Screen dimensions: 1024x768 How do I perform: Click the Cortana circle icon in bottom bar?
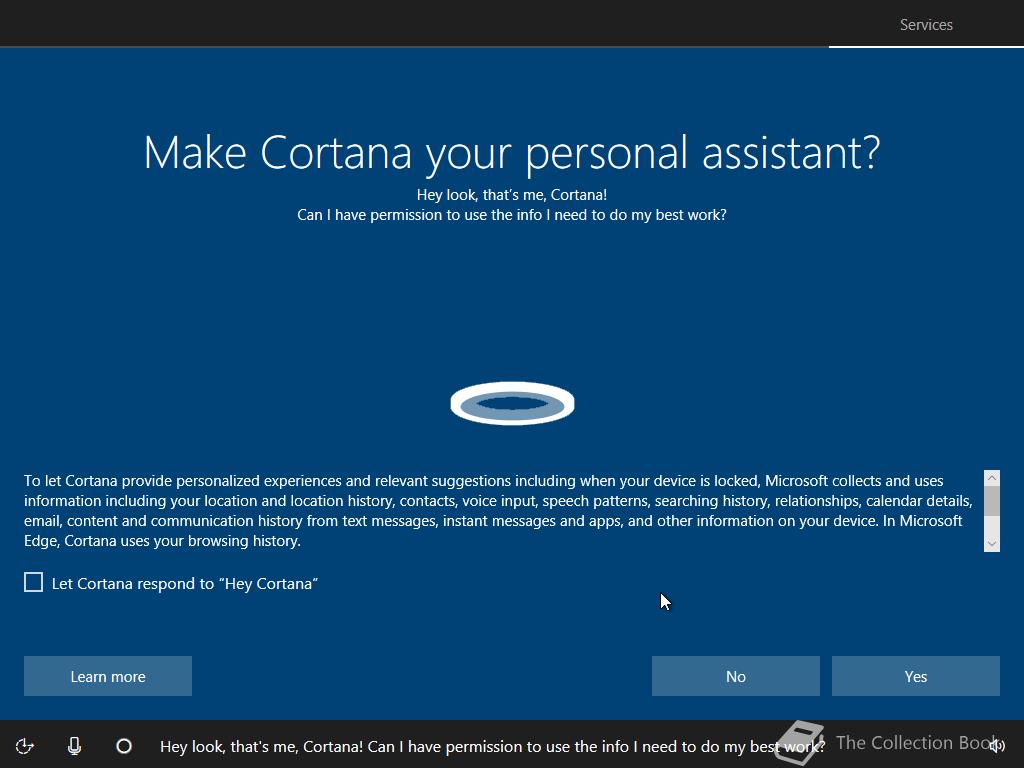pos(124,746)
